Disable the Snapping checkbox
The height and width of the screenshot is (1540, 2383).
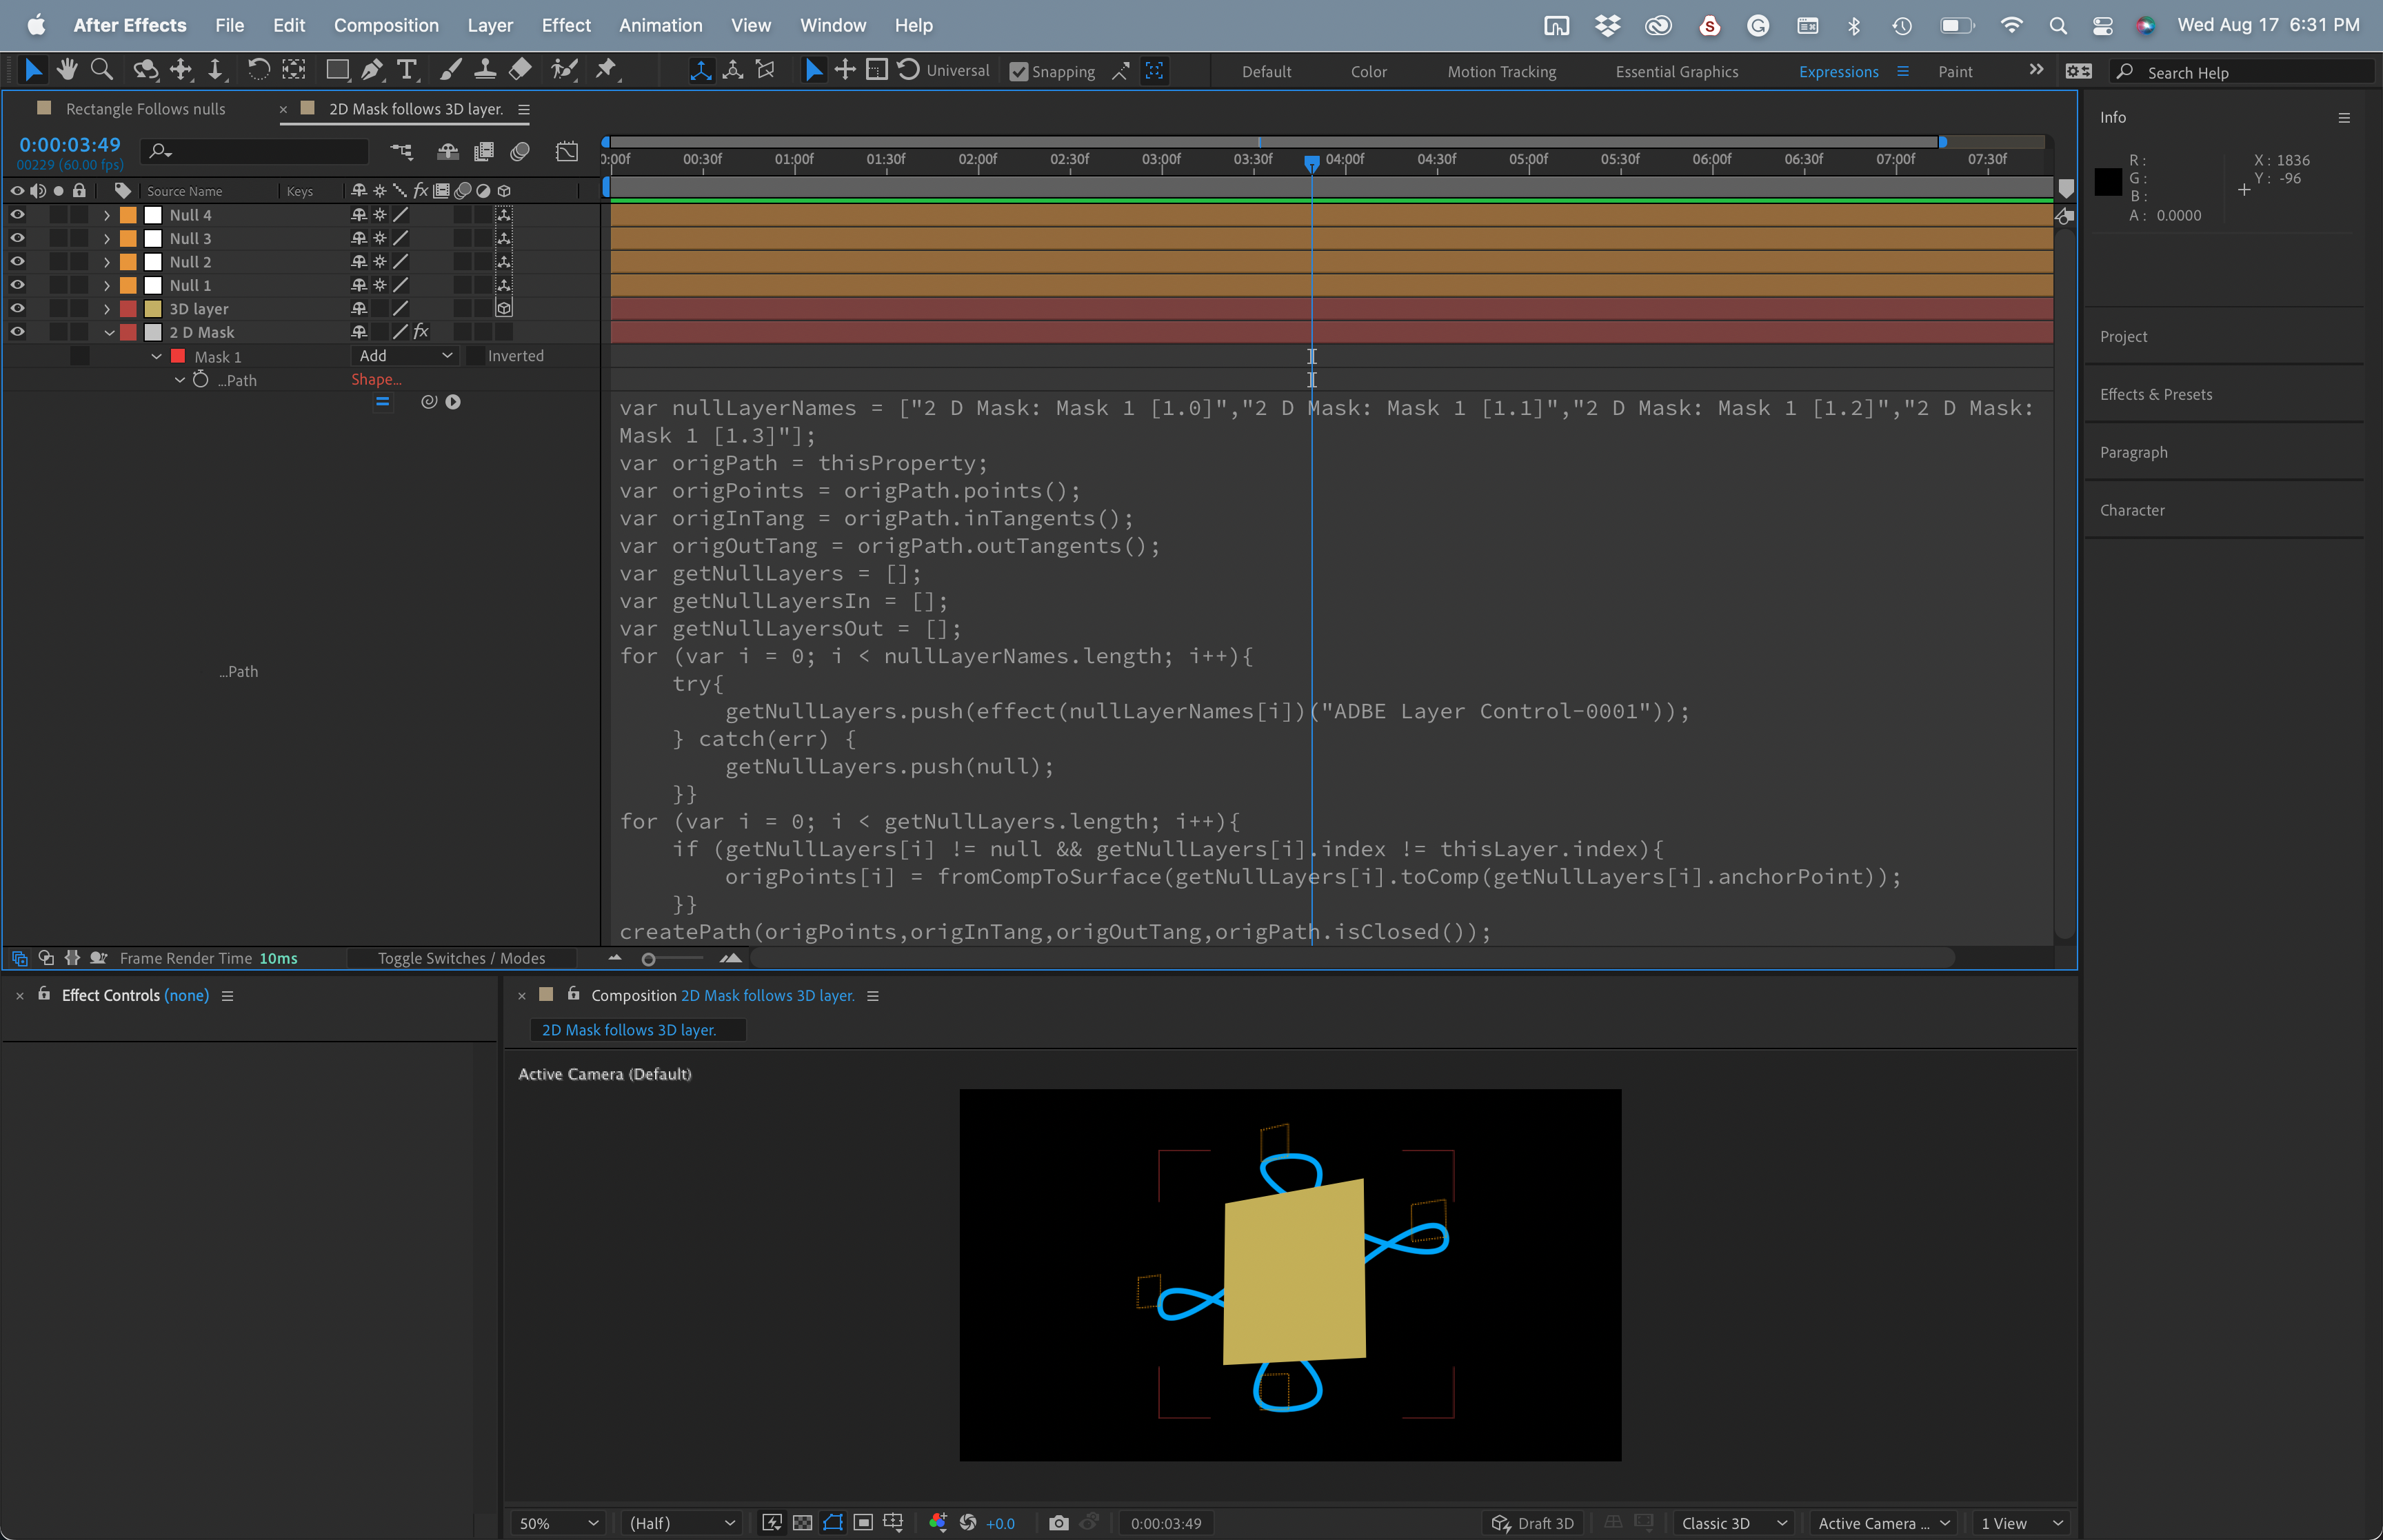(1019, 71)
